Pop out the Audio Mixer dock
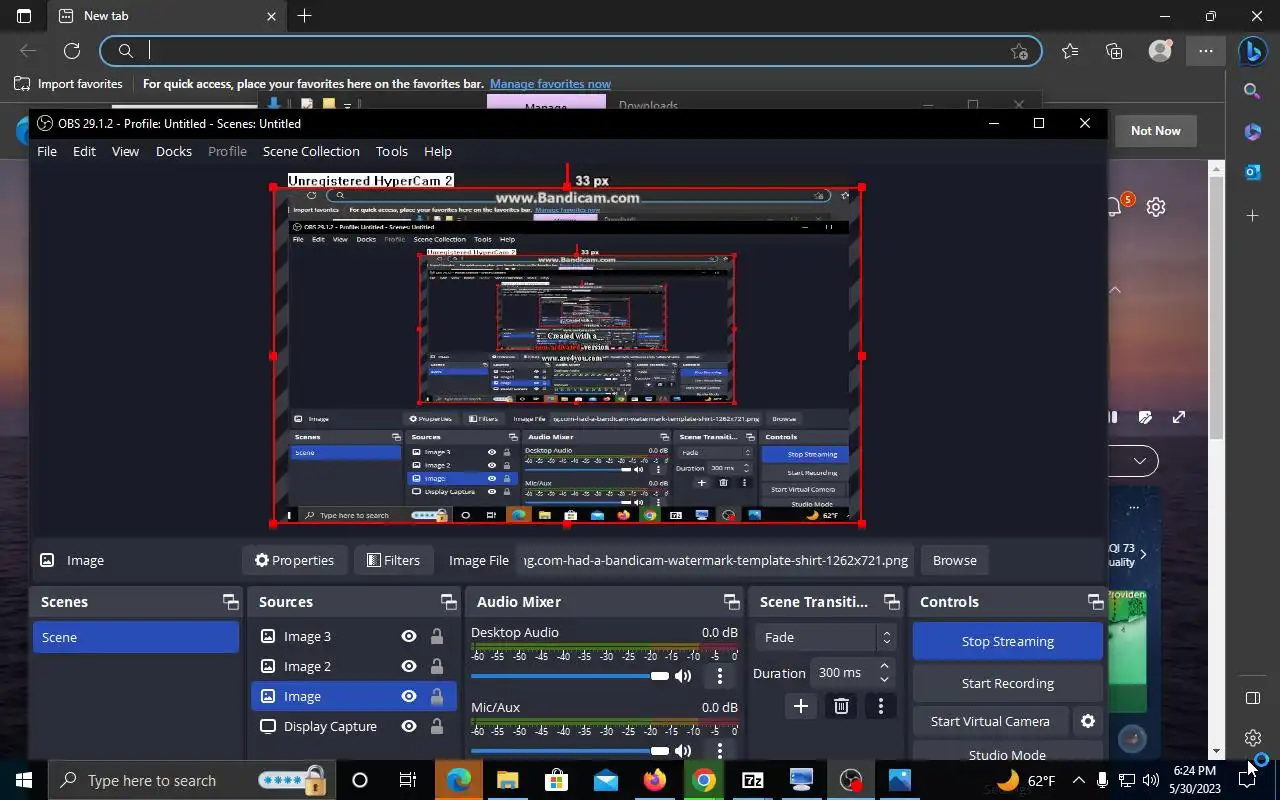This screenshot has width=1280, height=800. click(731, 602)
